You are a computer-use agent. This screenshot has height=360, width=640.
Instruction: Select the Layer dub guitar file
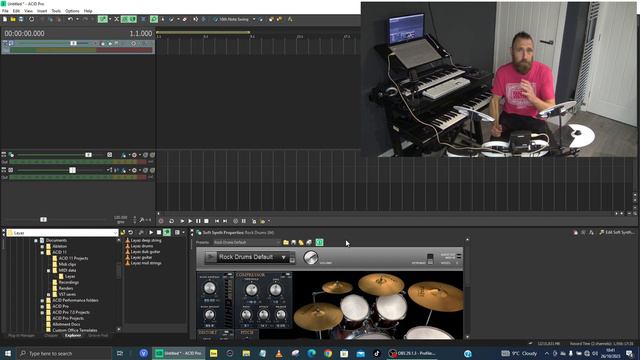(x=145, y=252)
